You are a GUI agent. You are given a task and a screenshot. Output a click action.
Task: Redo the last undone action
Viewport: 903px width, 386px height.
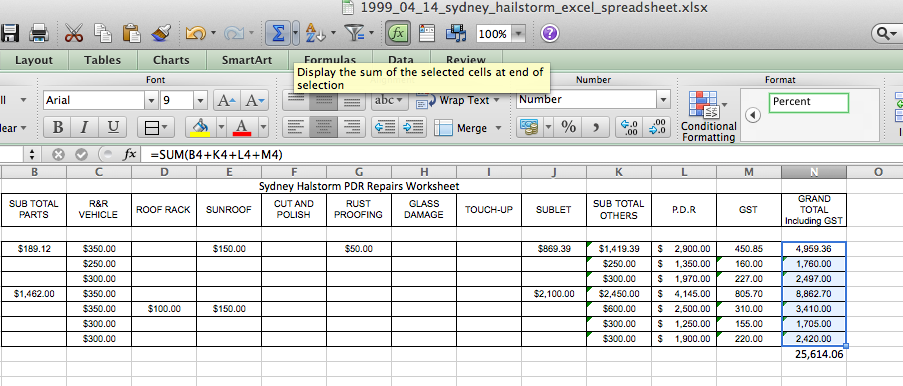[235, 33]
